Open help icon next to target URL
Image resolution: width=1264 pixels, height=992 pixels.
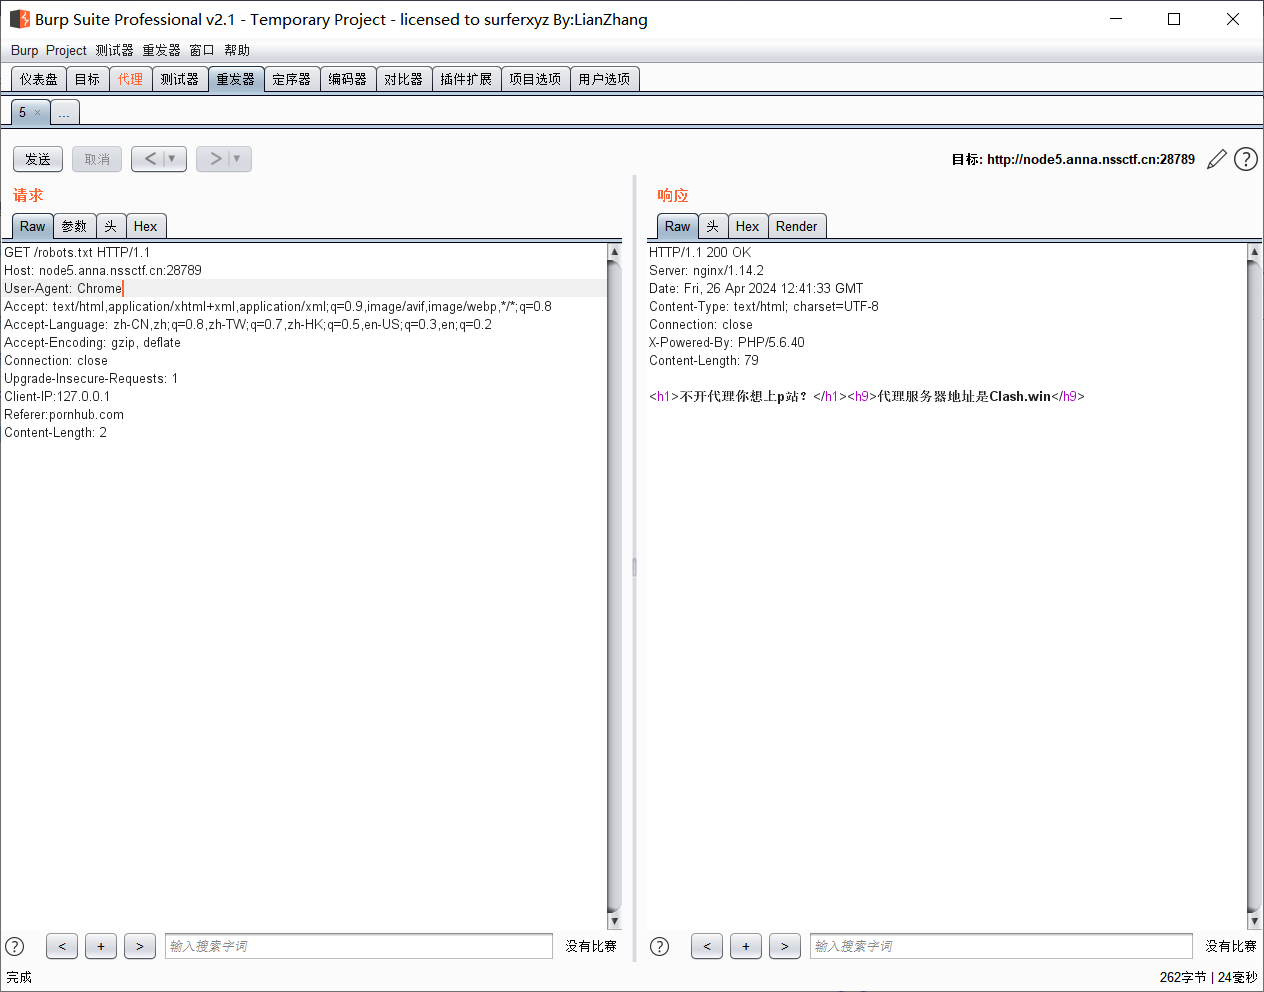tap(1245, 159)
